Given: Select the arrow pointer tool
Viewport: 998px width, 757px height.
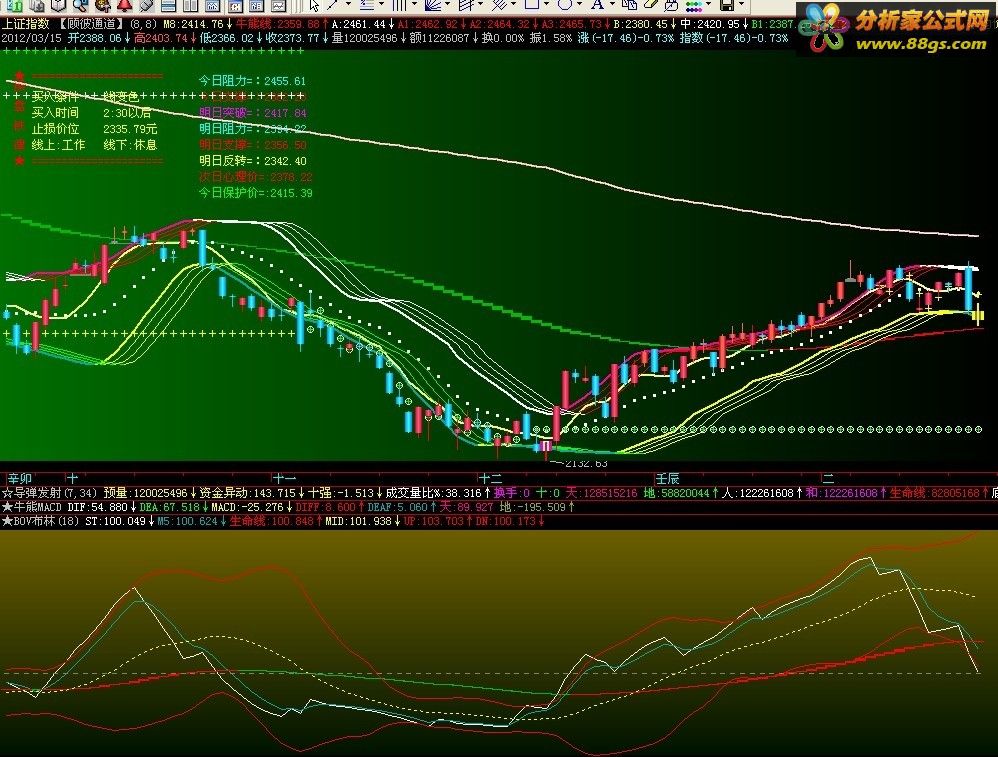Looking at the screenshot, I should [x=314, y=5].
